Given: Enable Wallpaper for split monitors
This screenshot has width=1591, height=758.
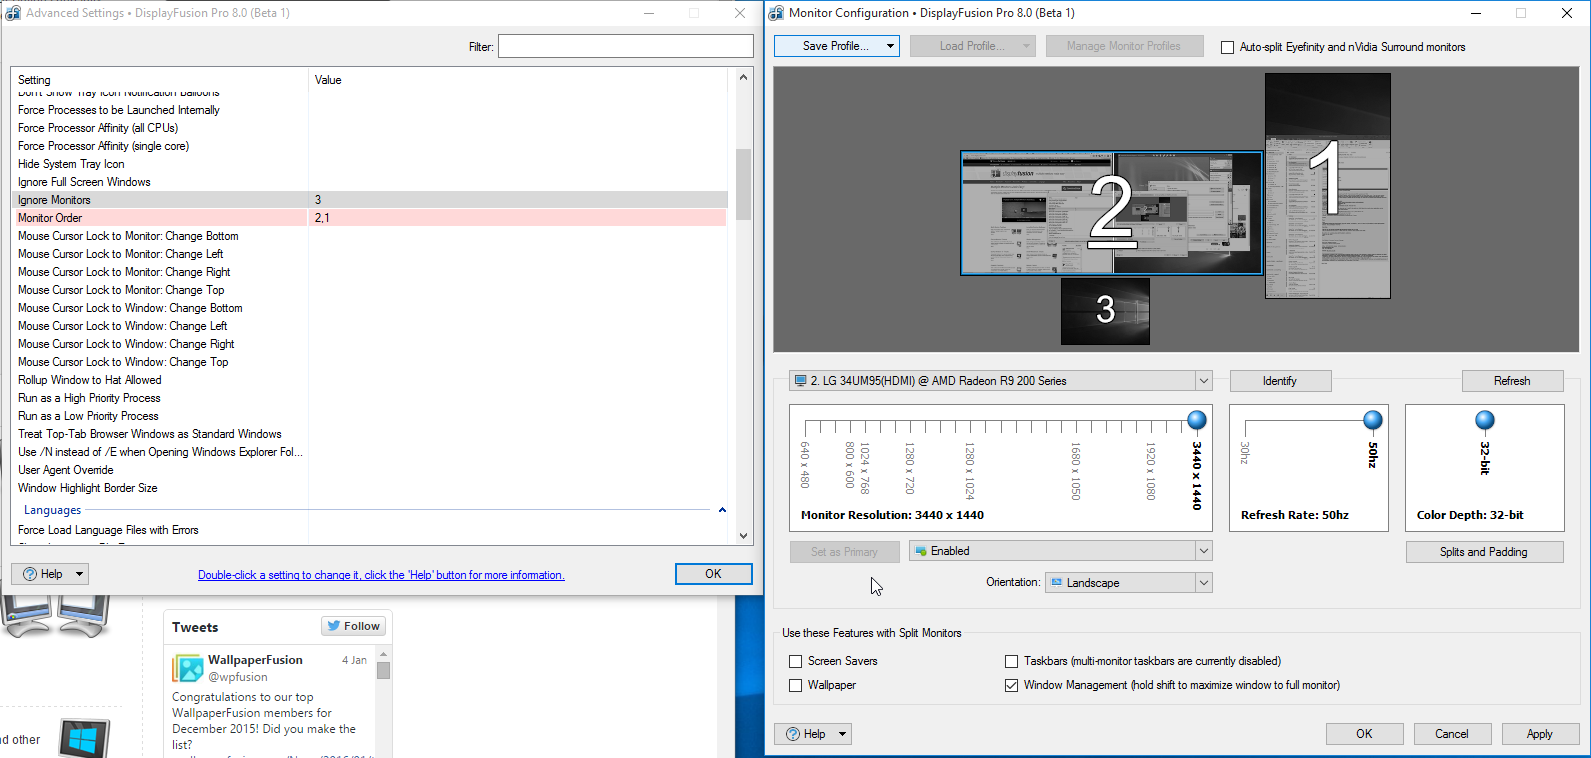Looking at the screenshot, I should coord(796,685).
